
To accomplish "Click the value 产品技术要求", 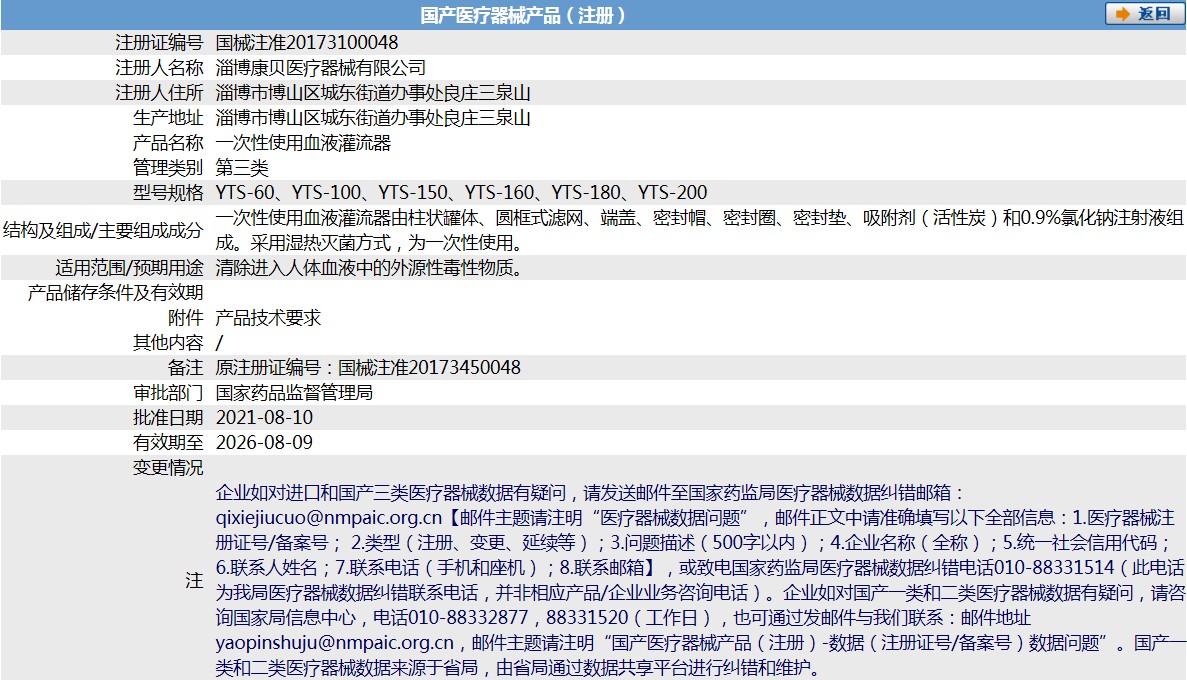I will [x=269, y=317].
